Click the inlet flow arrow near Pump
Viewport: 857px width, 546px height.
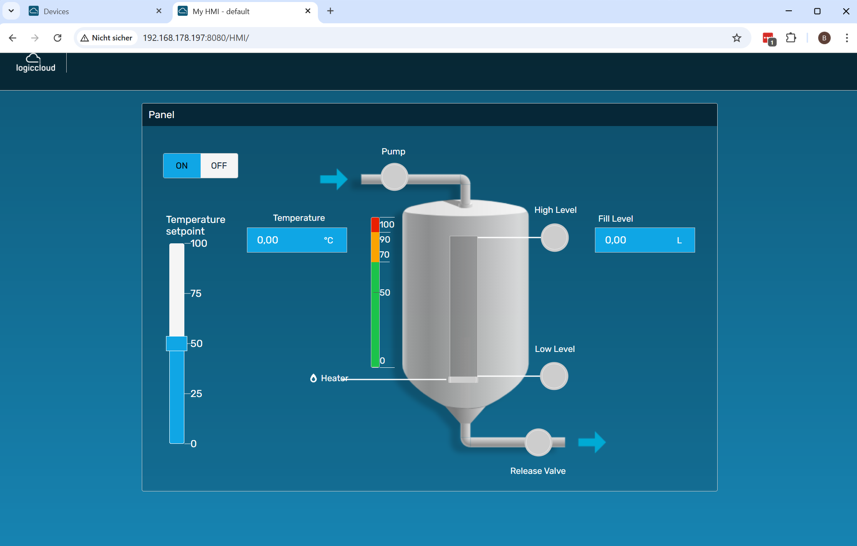(333, 179)
